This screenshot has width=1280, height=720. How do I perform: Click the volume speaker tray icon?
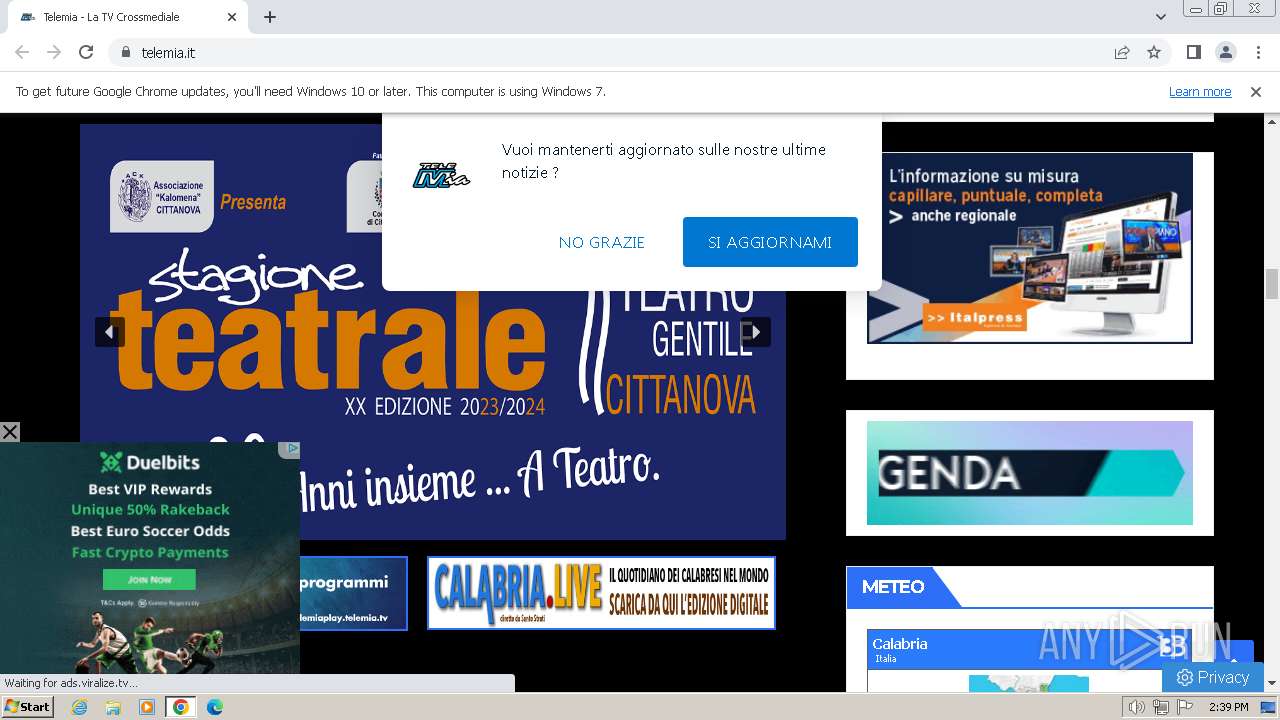1137,707
